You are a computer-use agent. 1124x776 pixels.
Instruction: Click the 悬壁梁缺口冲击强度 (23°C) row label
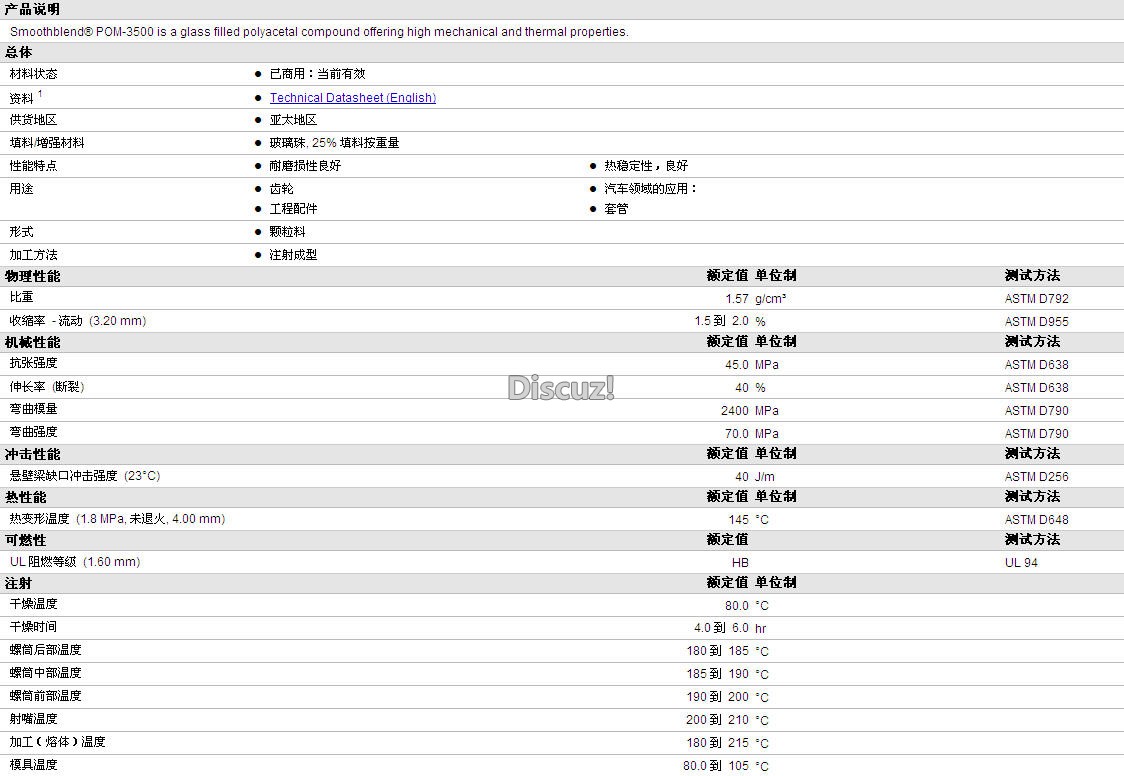85,475
